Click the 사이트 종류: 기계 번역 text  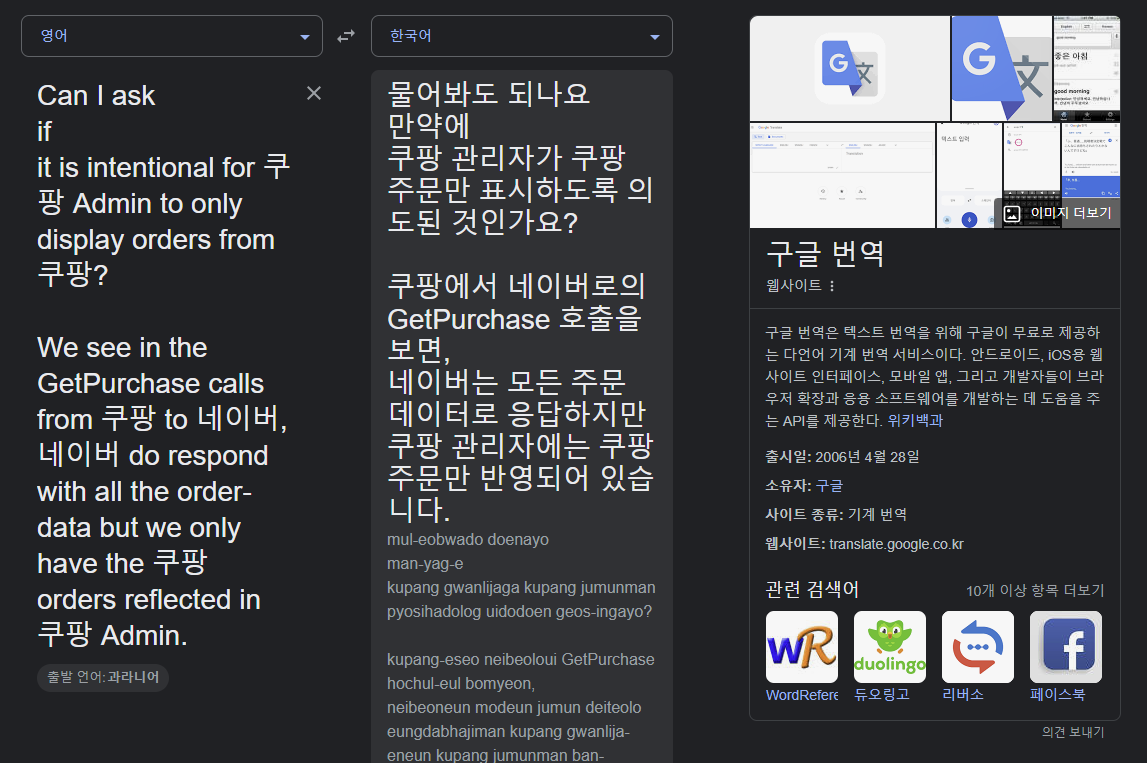836,515
